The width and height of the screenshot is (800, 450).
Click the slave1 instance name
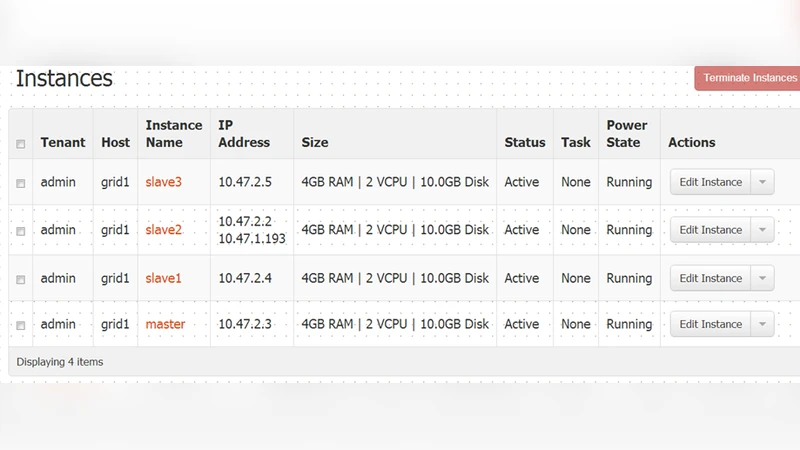point(164,278)
